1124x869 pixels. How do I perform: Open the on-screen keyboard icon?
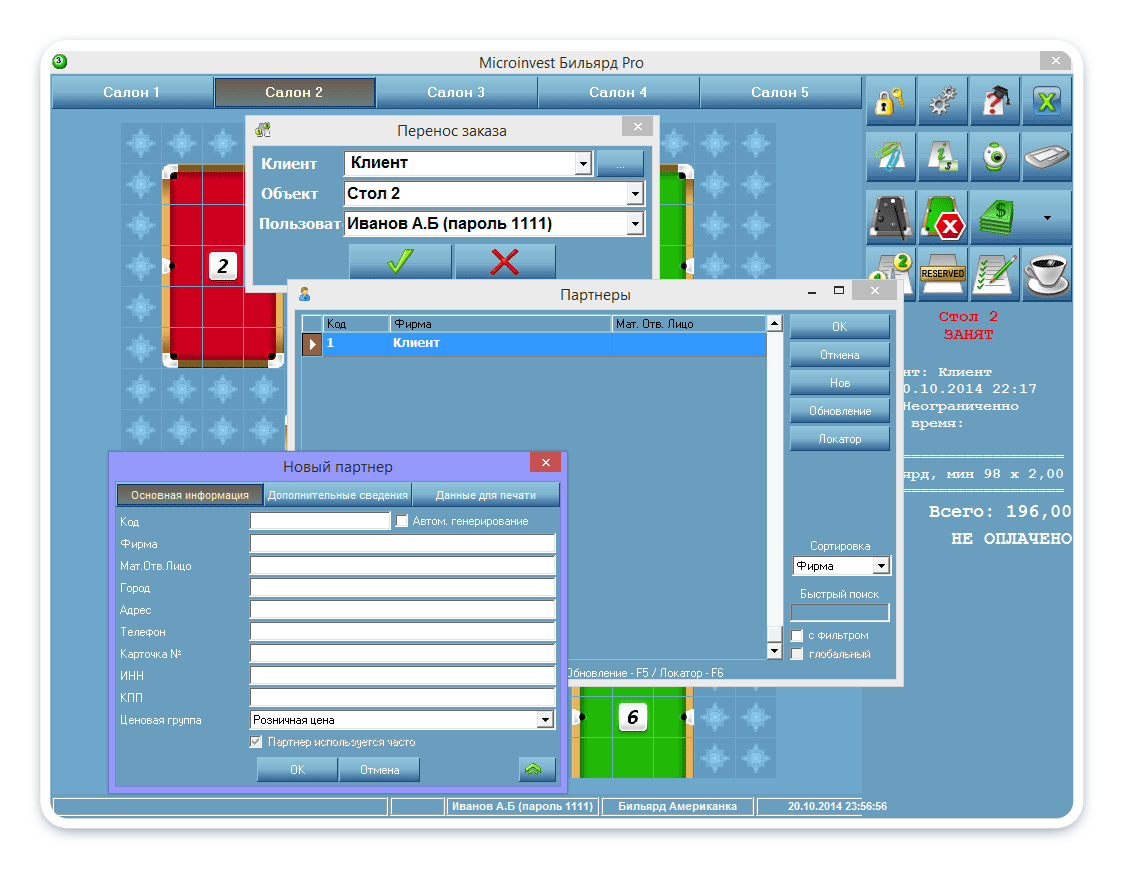[x=1046, y=158]
